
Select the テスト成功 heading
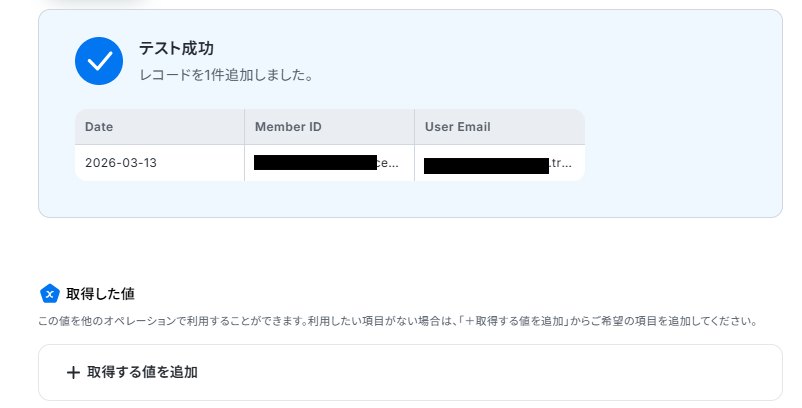click(x=176, y=49)
